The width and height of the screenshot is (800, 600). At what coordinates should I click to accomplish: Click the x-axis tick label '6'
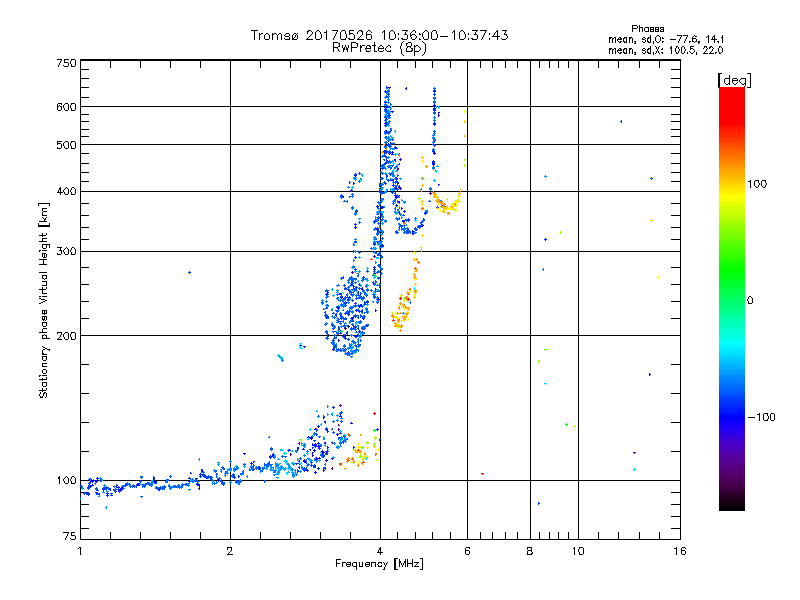click(467, 551)
